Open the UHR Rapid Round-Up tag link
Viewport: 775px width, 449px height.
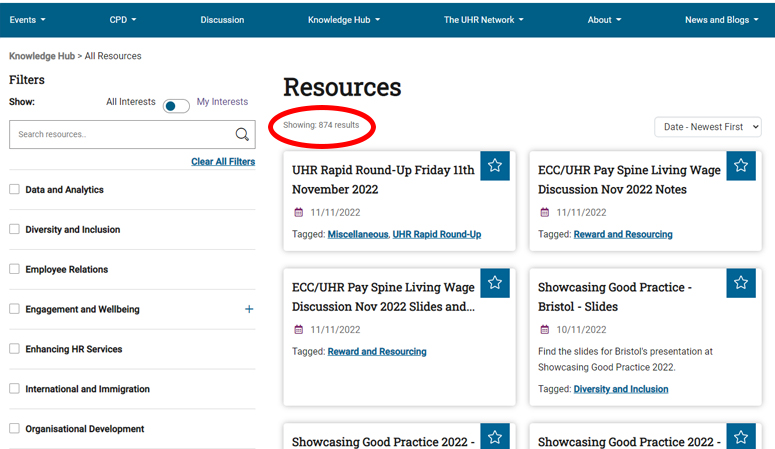coord(436,234)
